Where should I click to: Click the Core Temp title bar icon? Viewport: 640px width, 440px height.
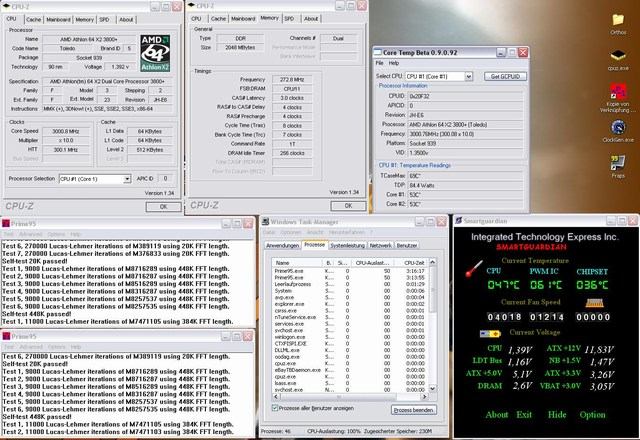click(x=378, y=52)
